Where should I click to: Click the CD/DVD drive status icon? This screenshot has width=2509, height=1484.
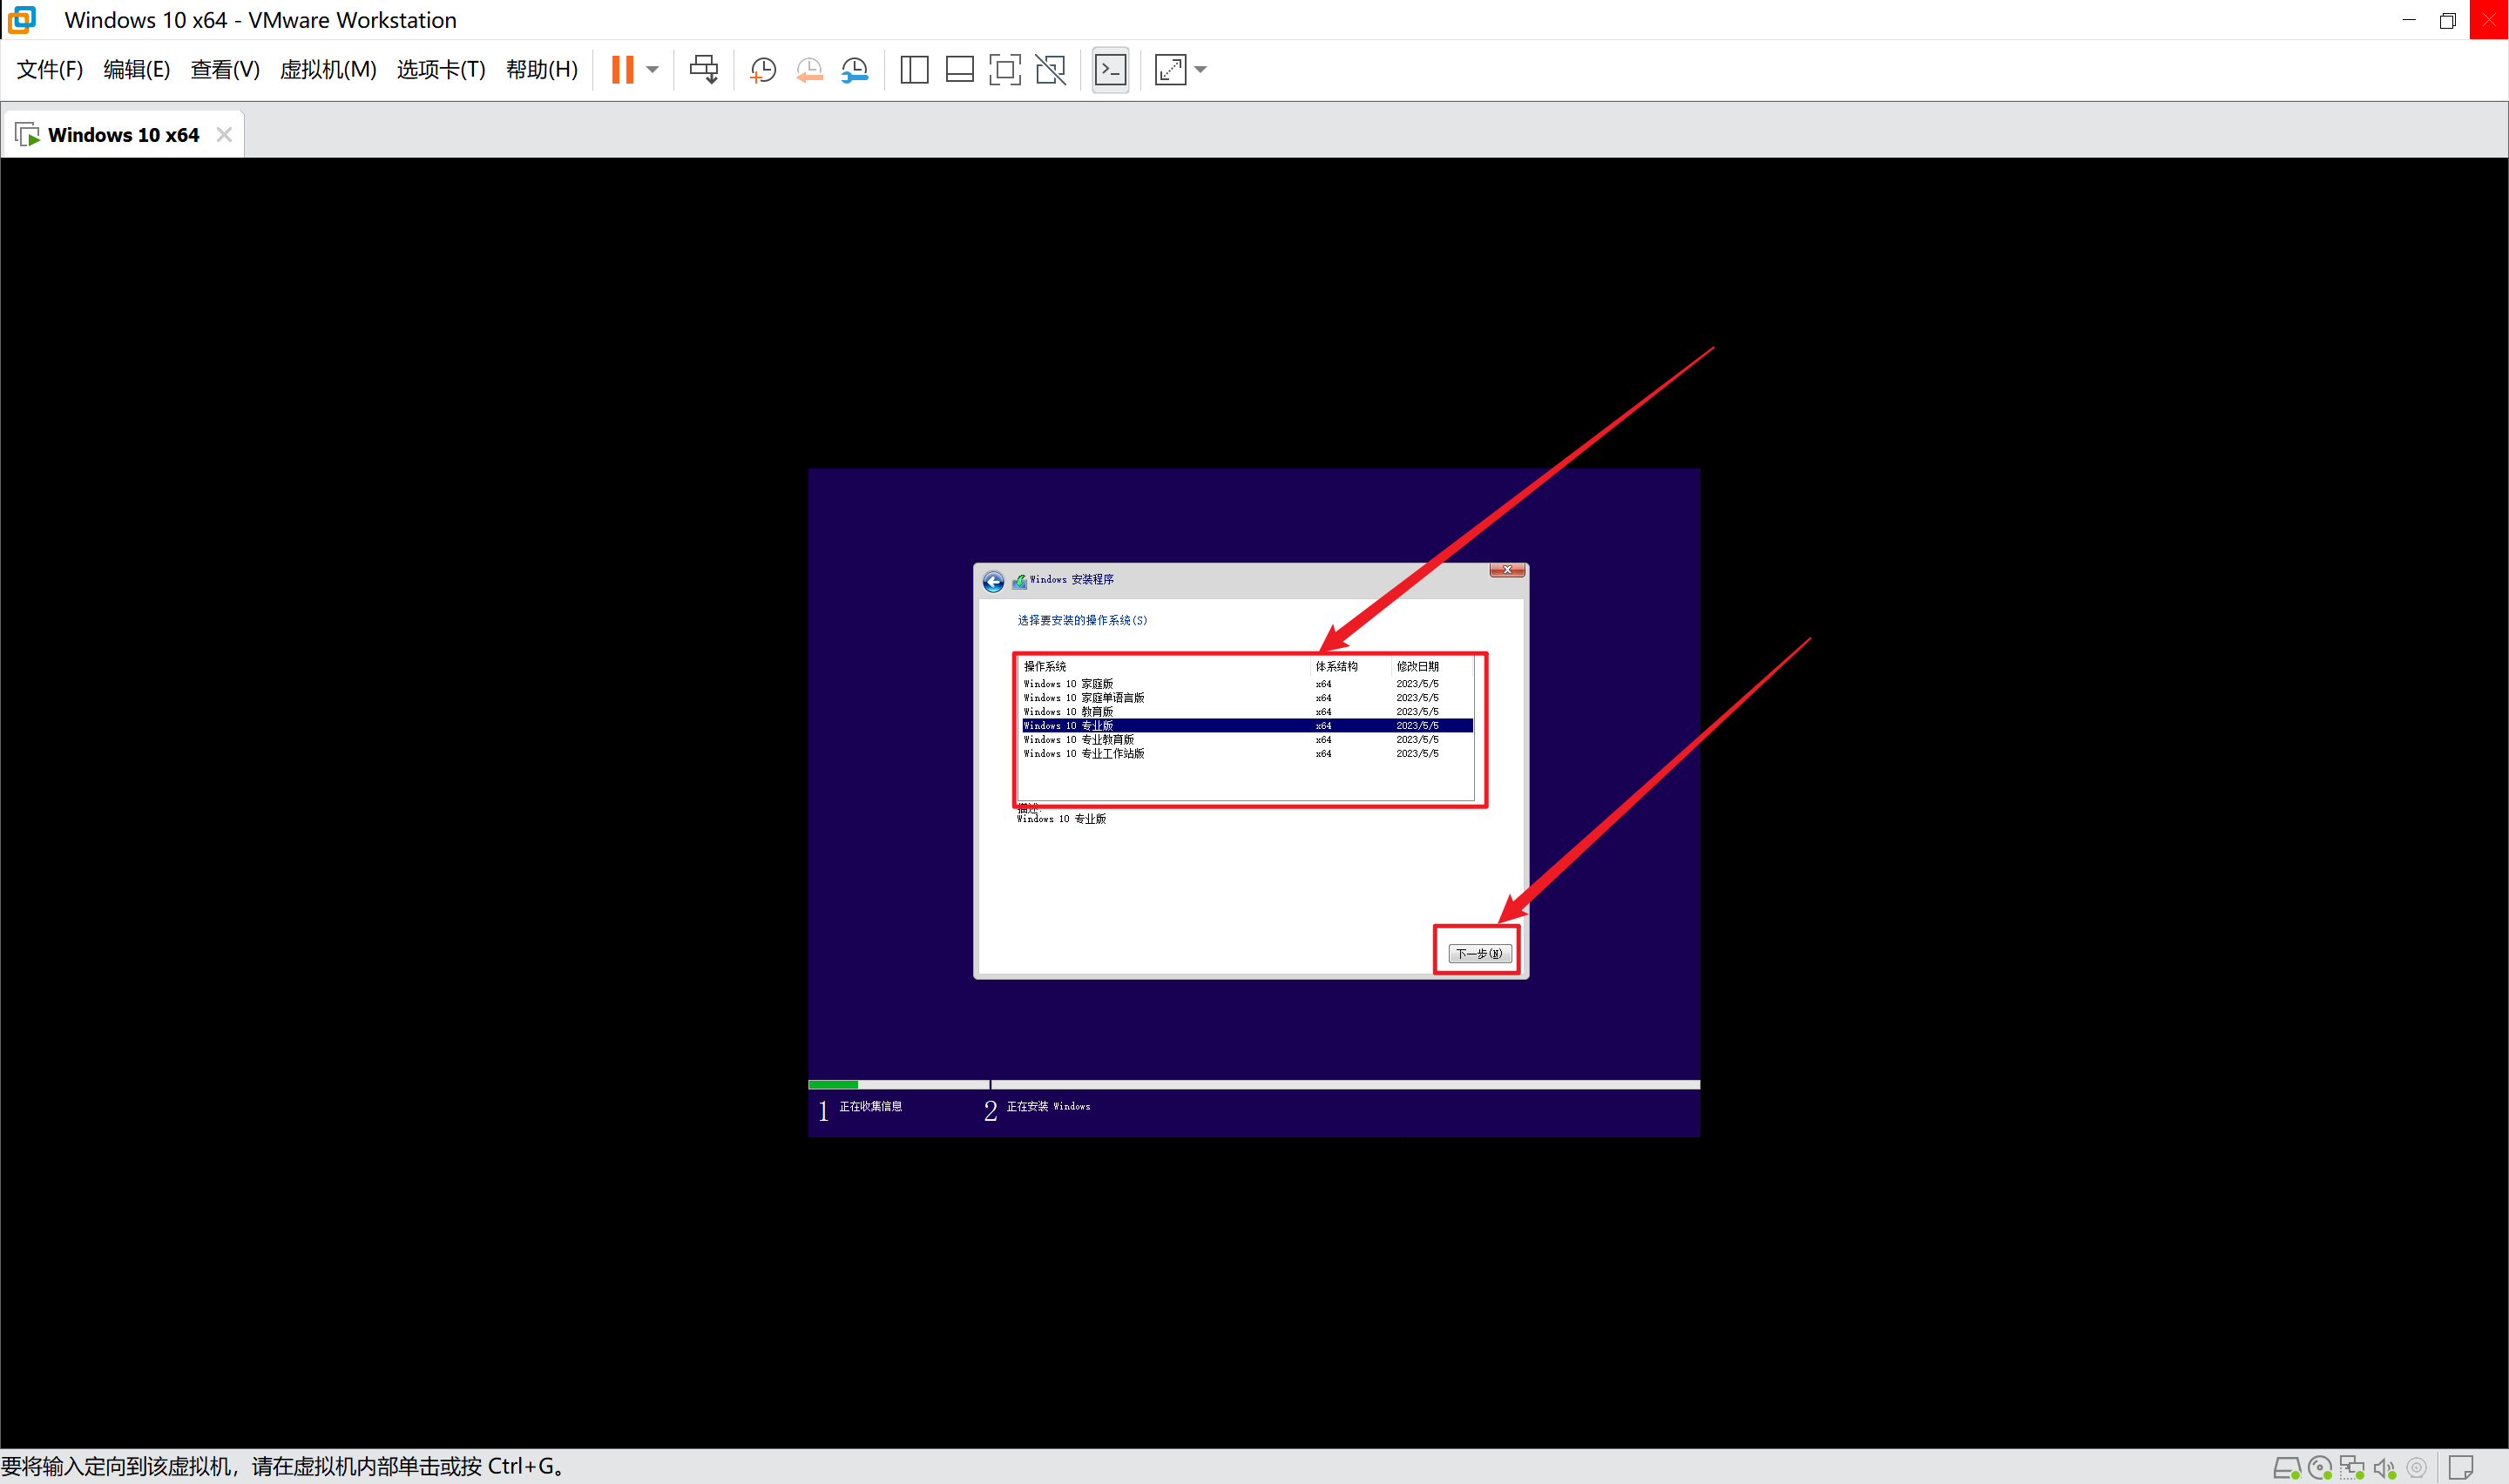pyautogui.click(x=2320, y=1467)
